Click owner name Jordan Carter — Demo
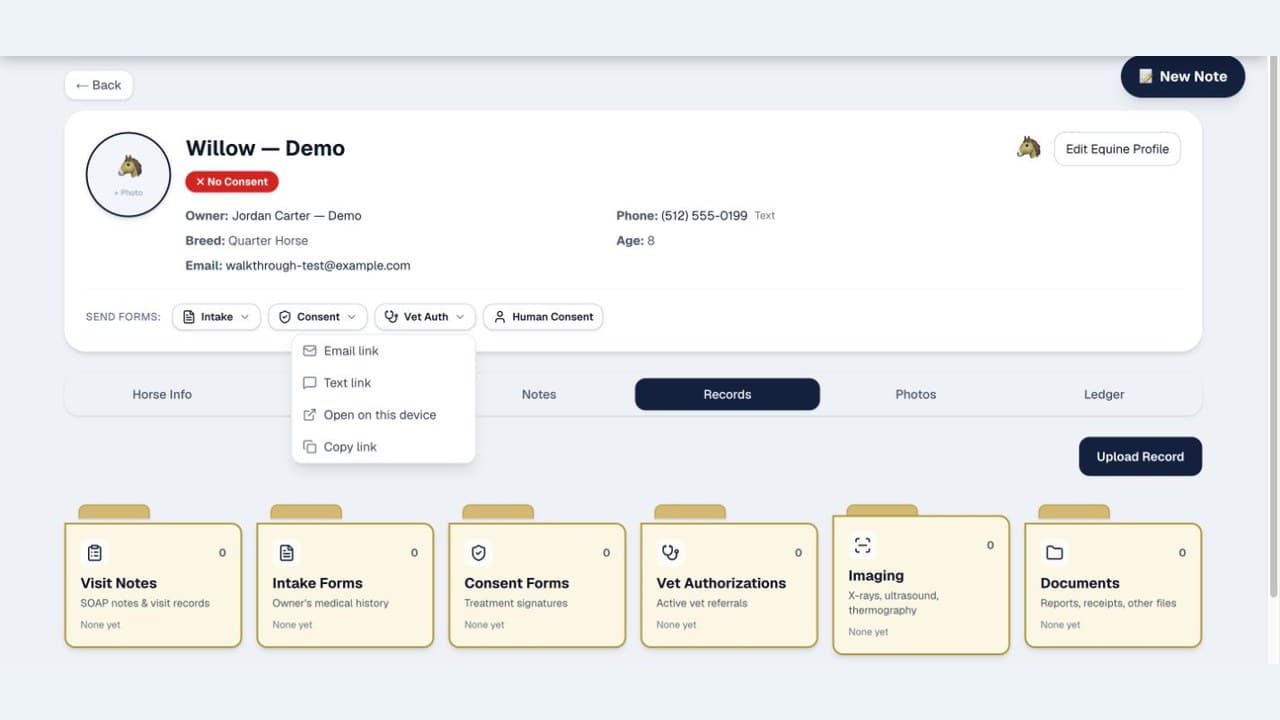The width and height of the screenshot is (1280, 720). pos(297,216)
